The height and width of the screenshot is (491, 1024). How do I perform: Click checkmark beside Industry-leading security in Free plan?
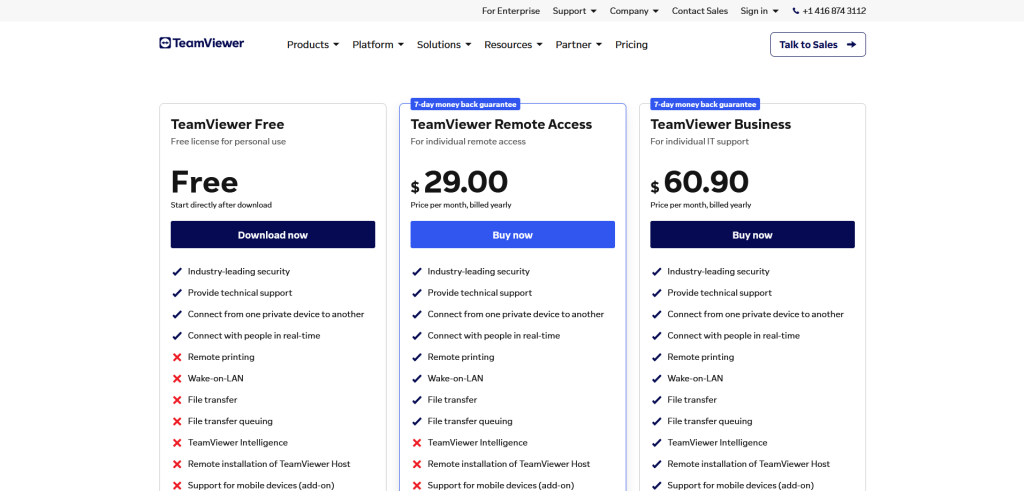pyautogui.click(x=177, y=272)
